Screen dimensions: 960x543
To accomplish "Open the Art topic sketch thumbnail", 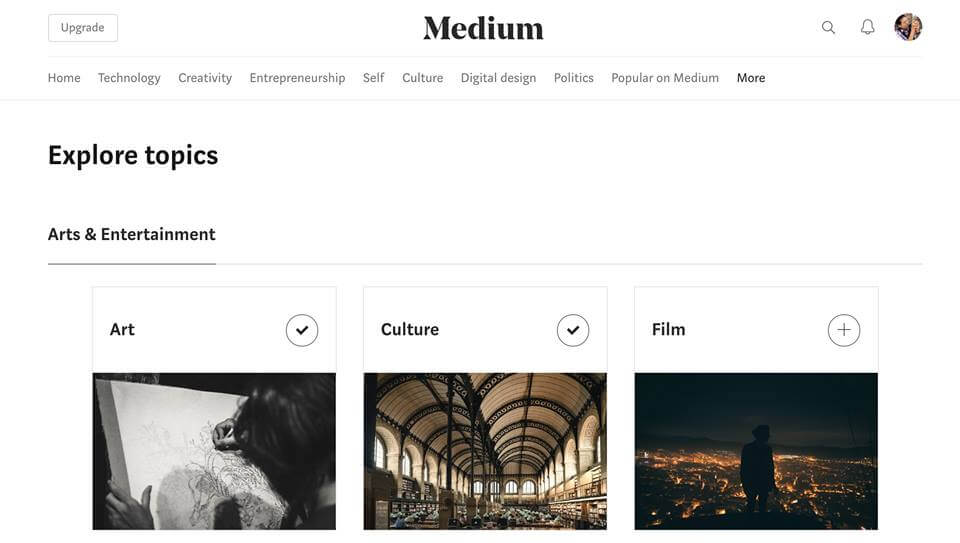I will [214, 451].
